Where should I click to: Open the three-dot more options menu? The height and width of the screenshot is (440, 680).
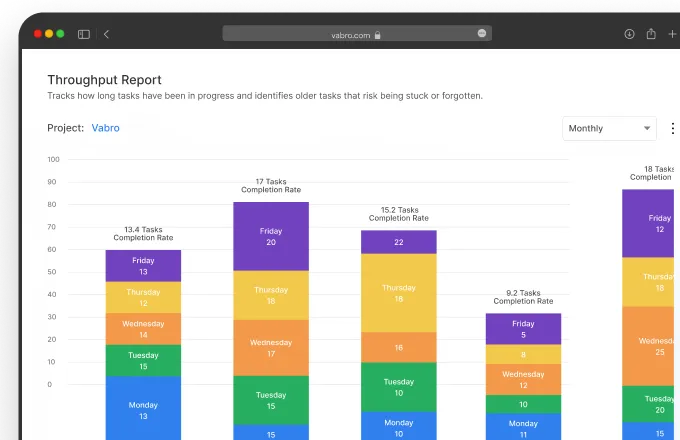pyautogui.click(x=672, y=128)
